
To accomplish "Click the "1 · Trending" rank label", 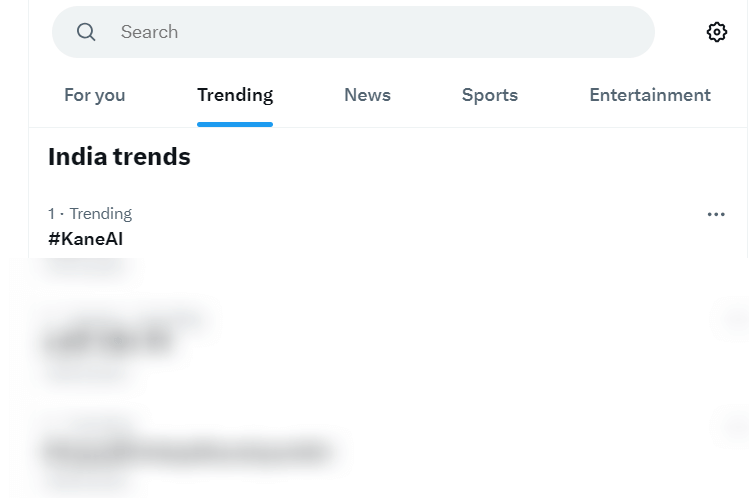I will point(90,213).
